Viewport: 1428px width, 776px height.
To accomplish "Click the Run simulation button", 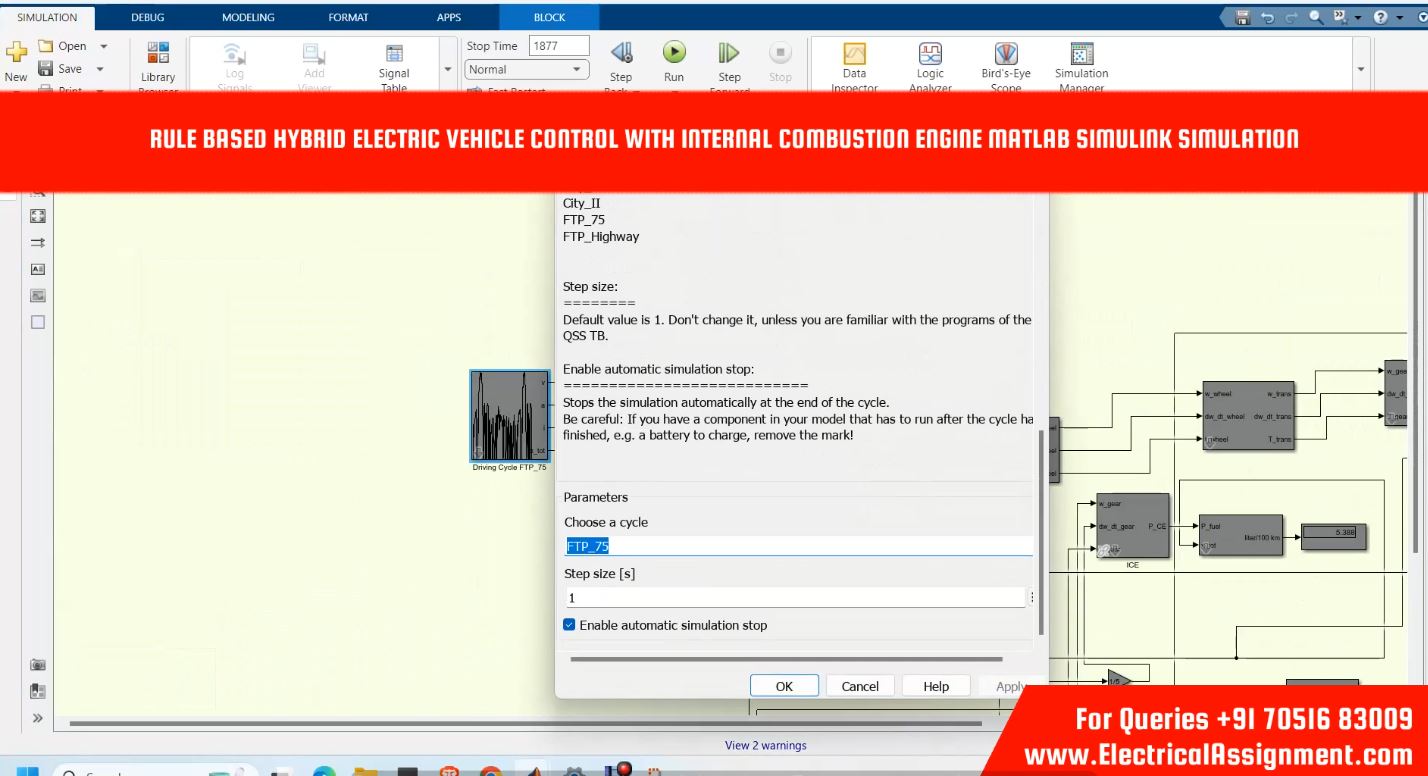I will (x=674, y=52).
